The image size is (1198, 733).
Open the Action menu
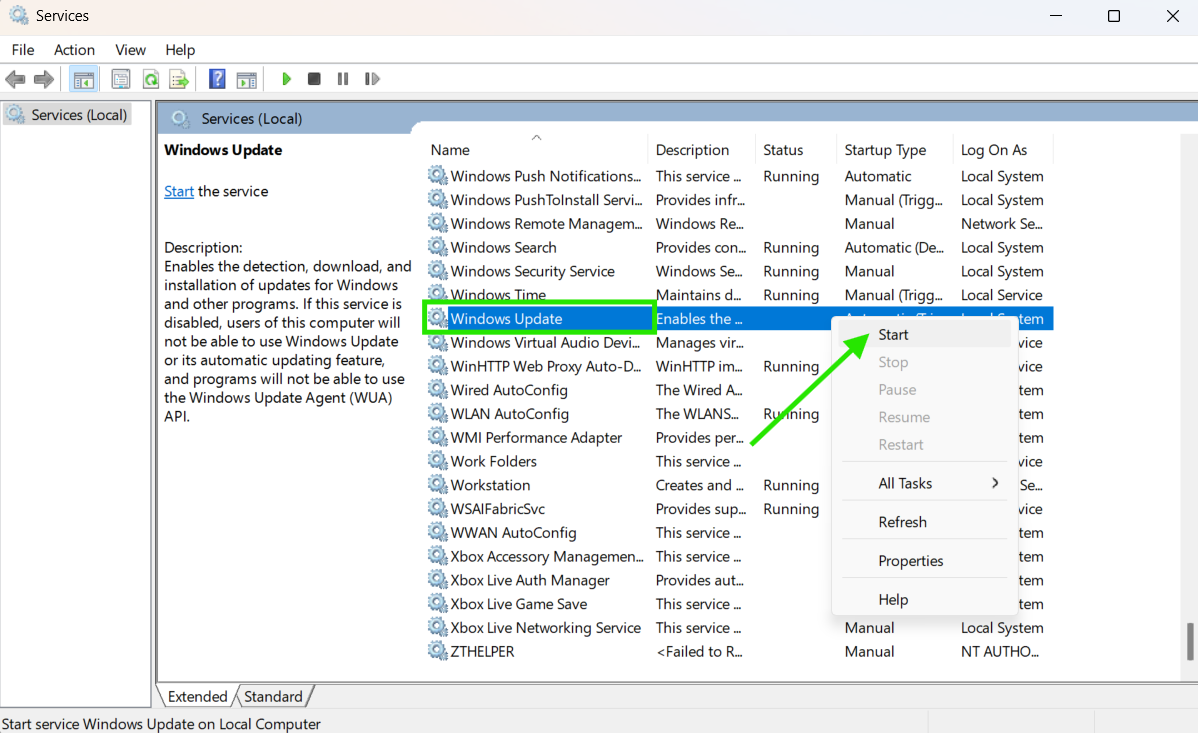(74, 50)
